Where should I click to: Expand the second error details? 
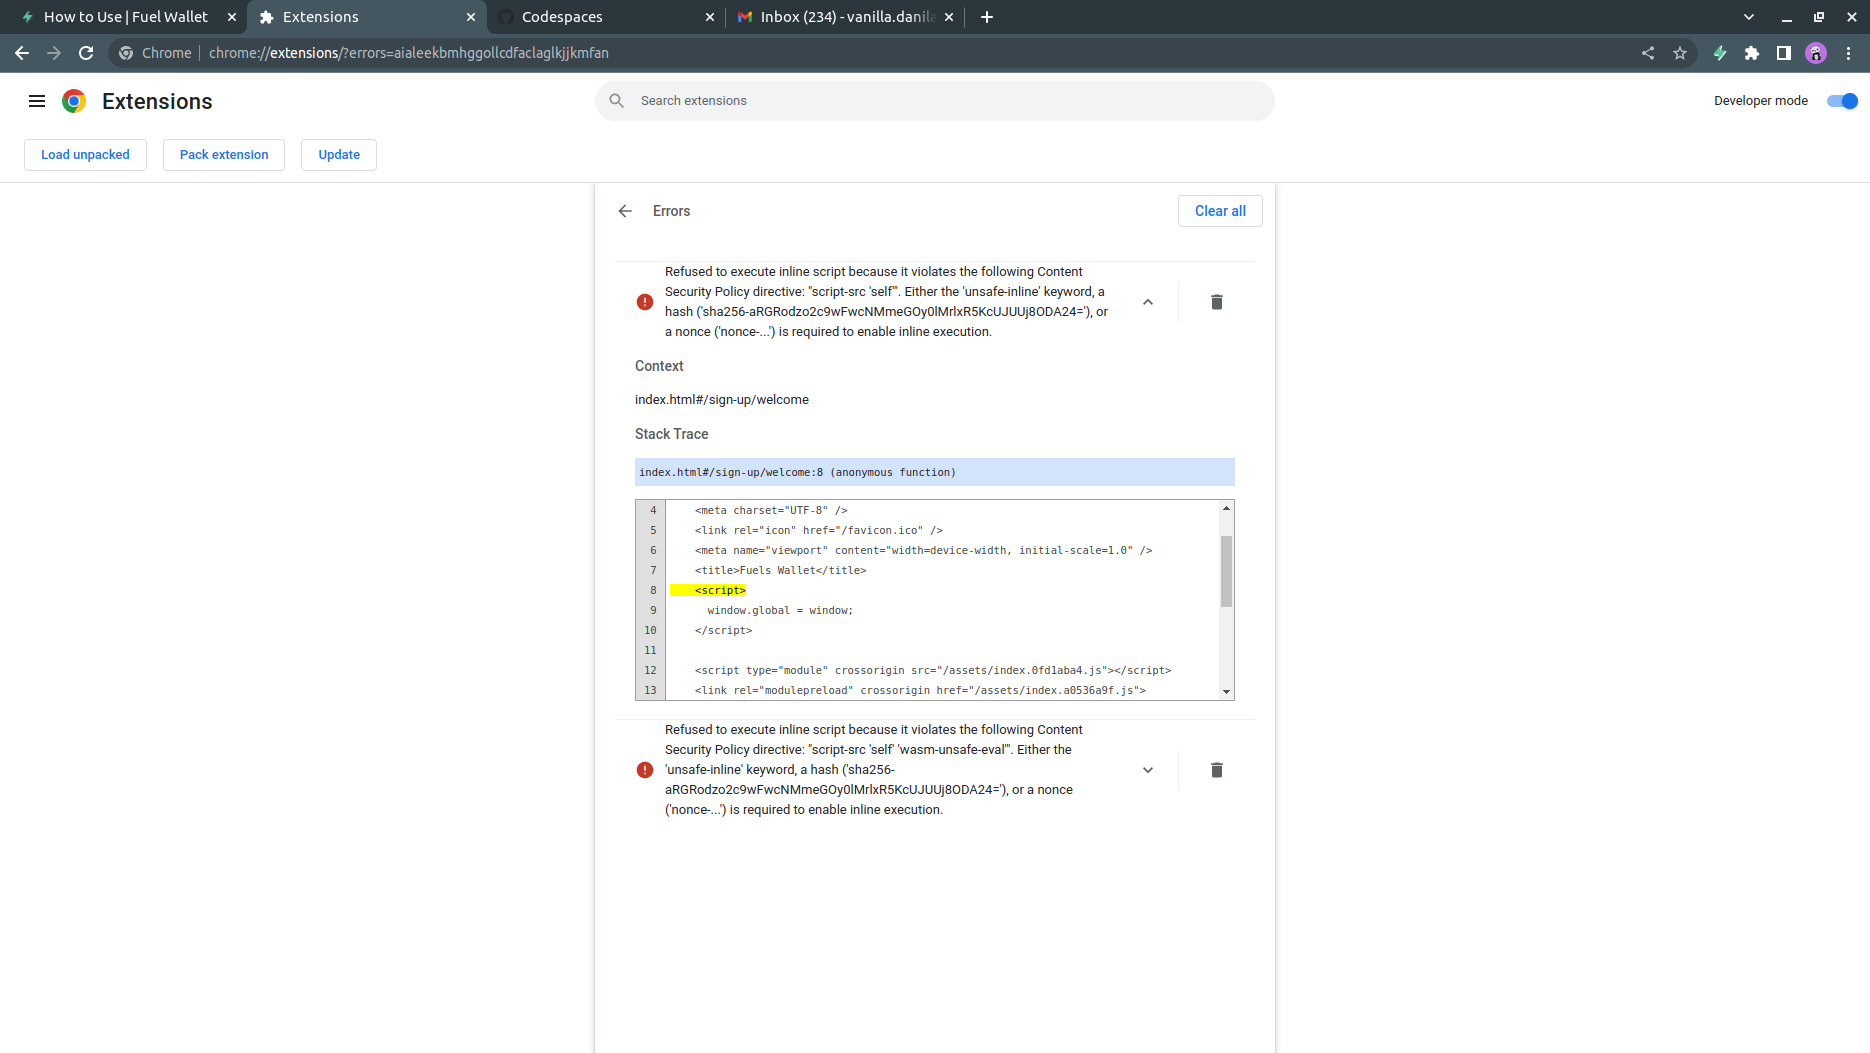pyautogui.click(x=1148, y=770)
